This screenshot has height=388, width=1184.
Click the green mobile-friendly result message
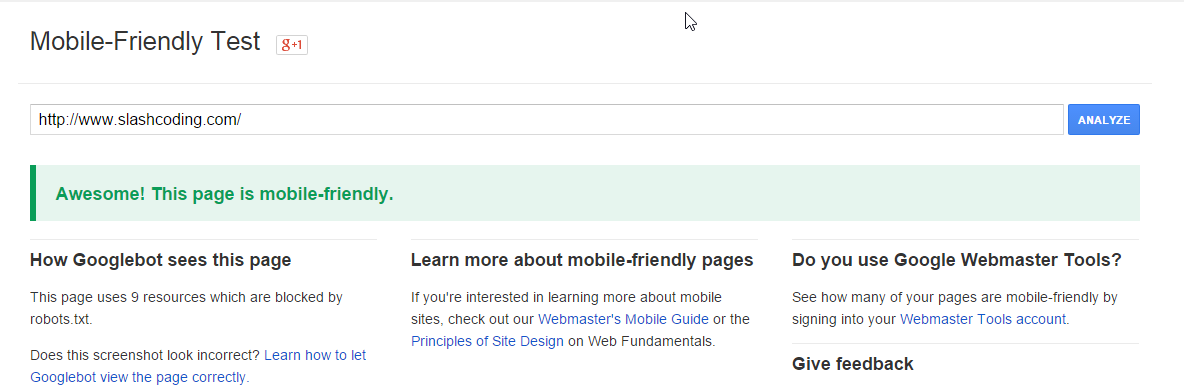pos(224,194)
